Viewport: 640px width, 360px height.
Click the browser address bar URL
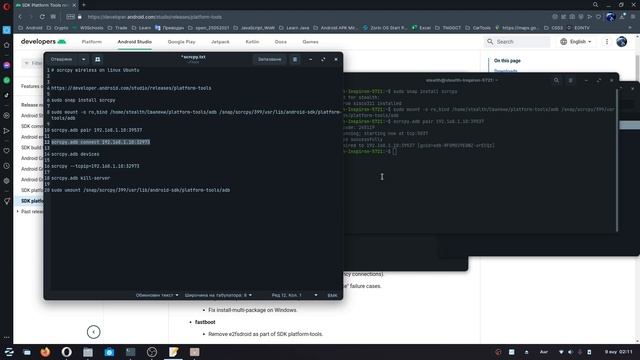pyautogui.click(x=155, y=17)
